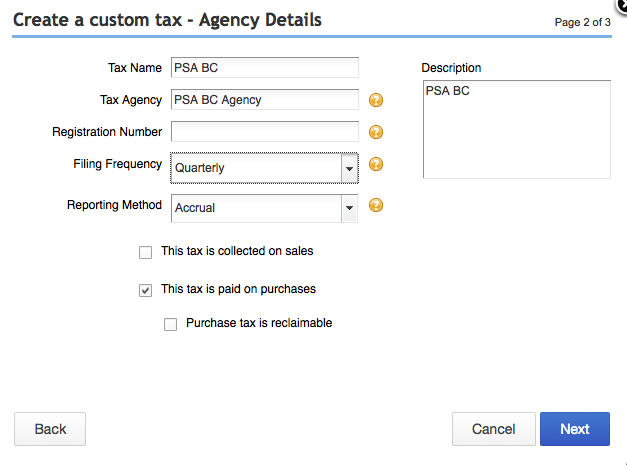Uncheck 'This tax is paid on purchases'
This screenshot has height=465, width=627.
[146, 290]
